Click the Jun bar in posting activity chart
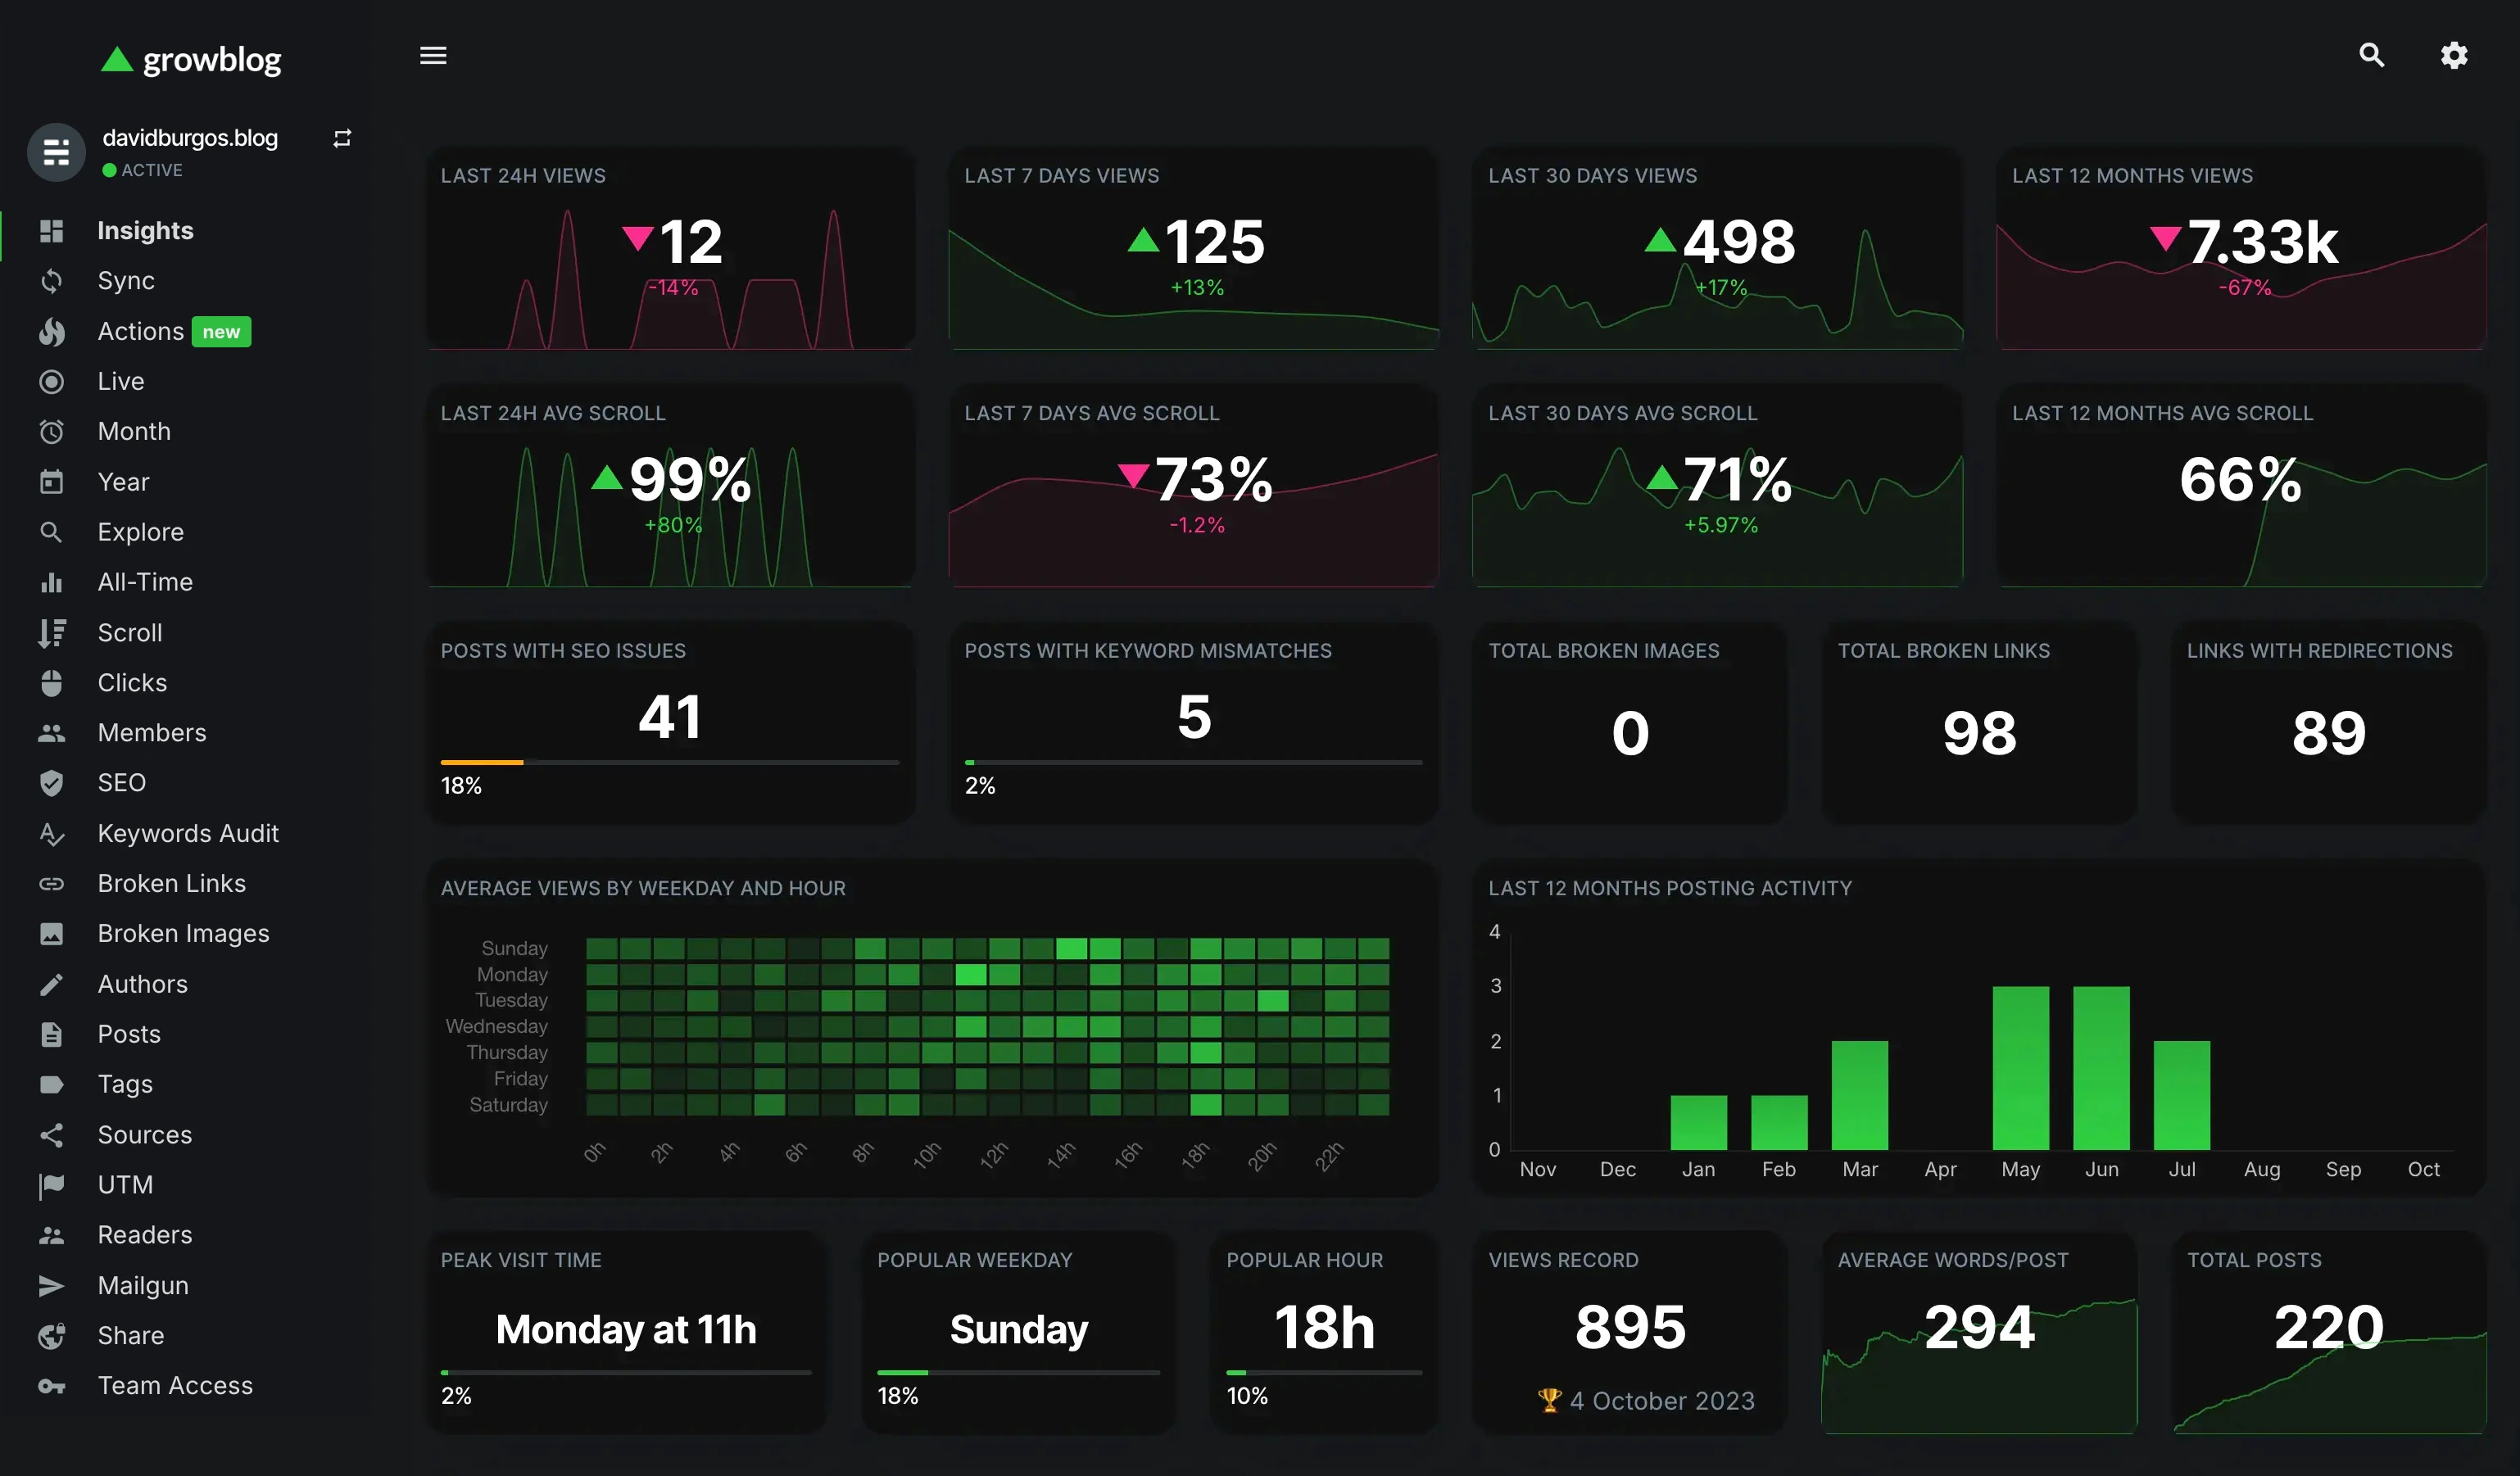This screenshot has height=1476, width=2520. pos(2101,1068)
